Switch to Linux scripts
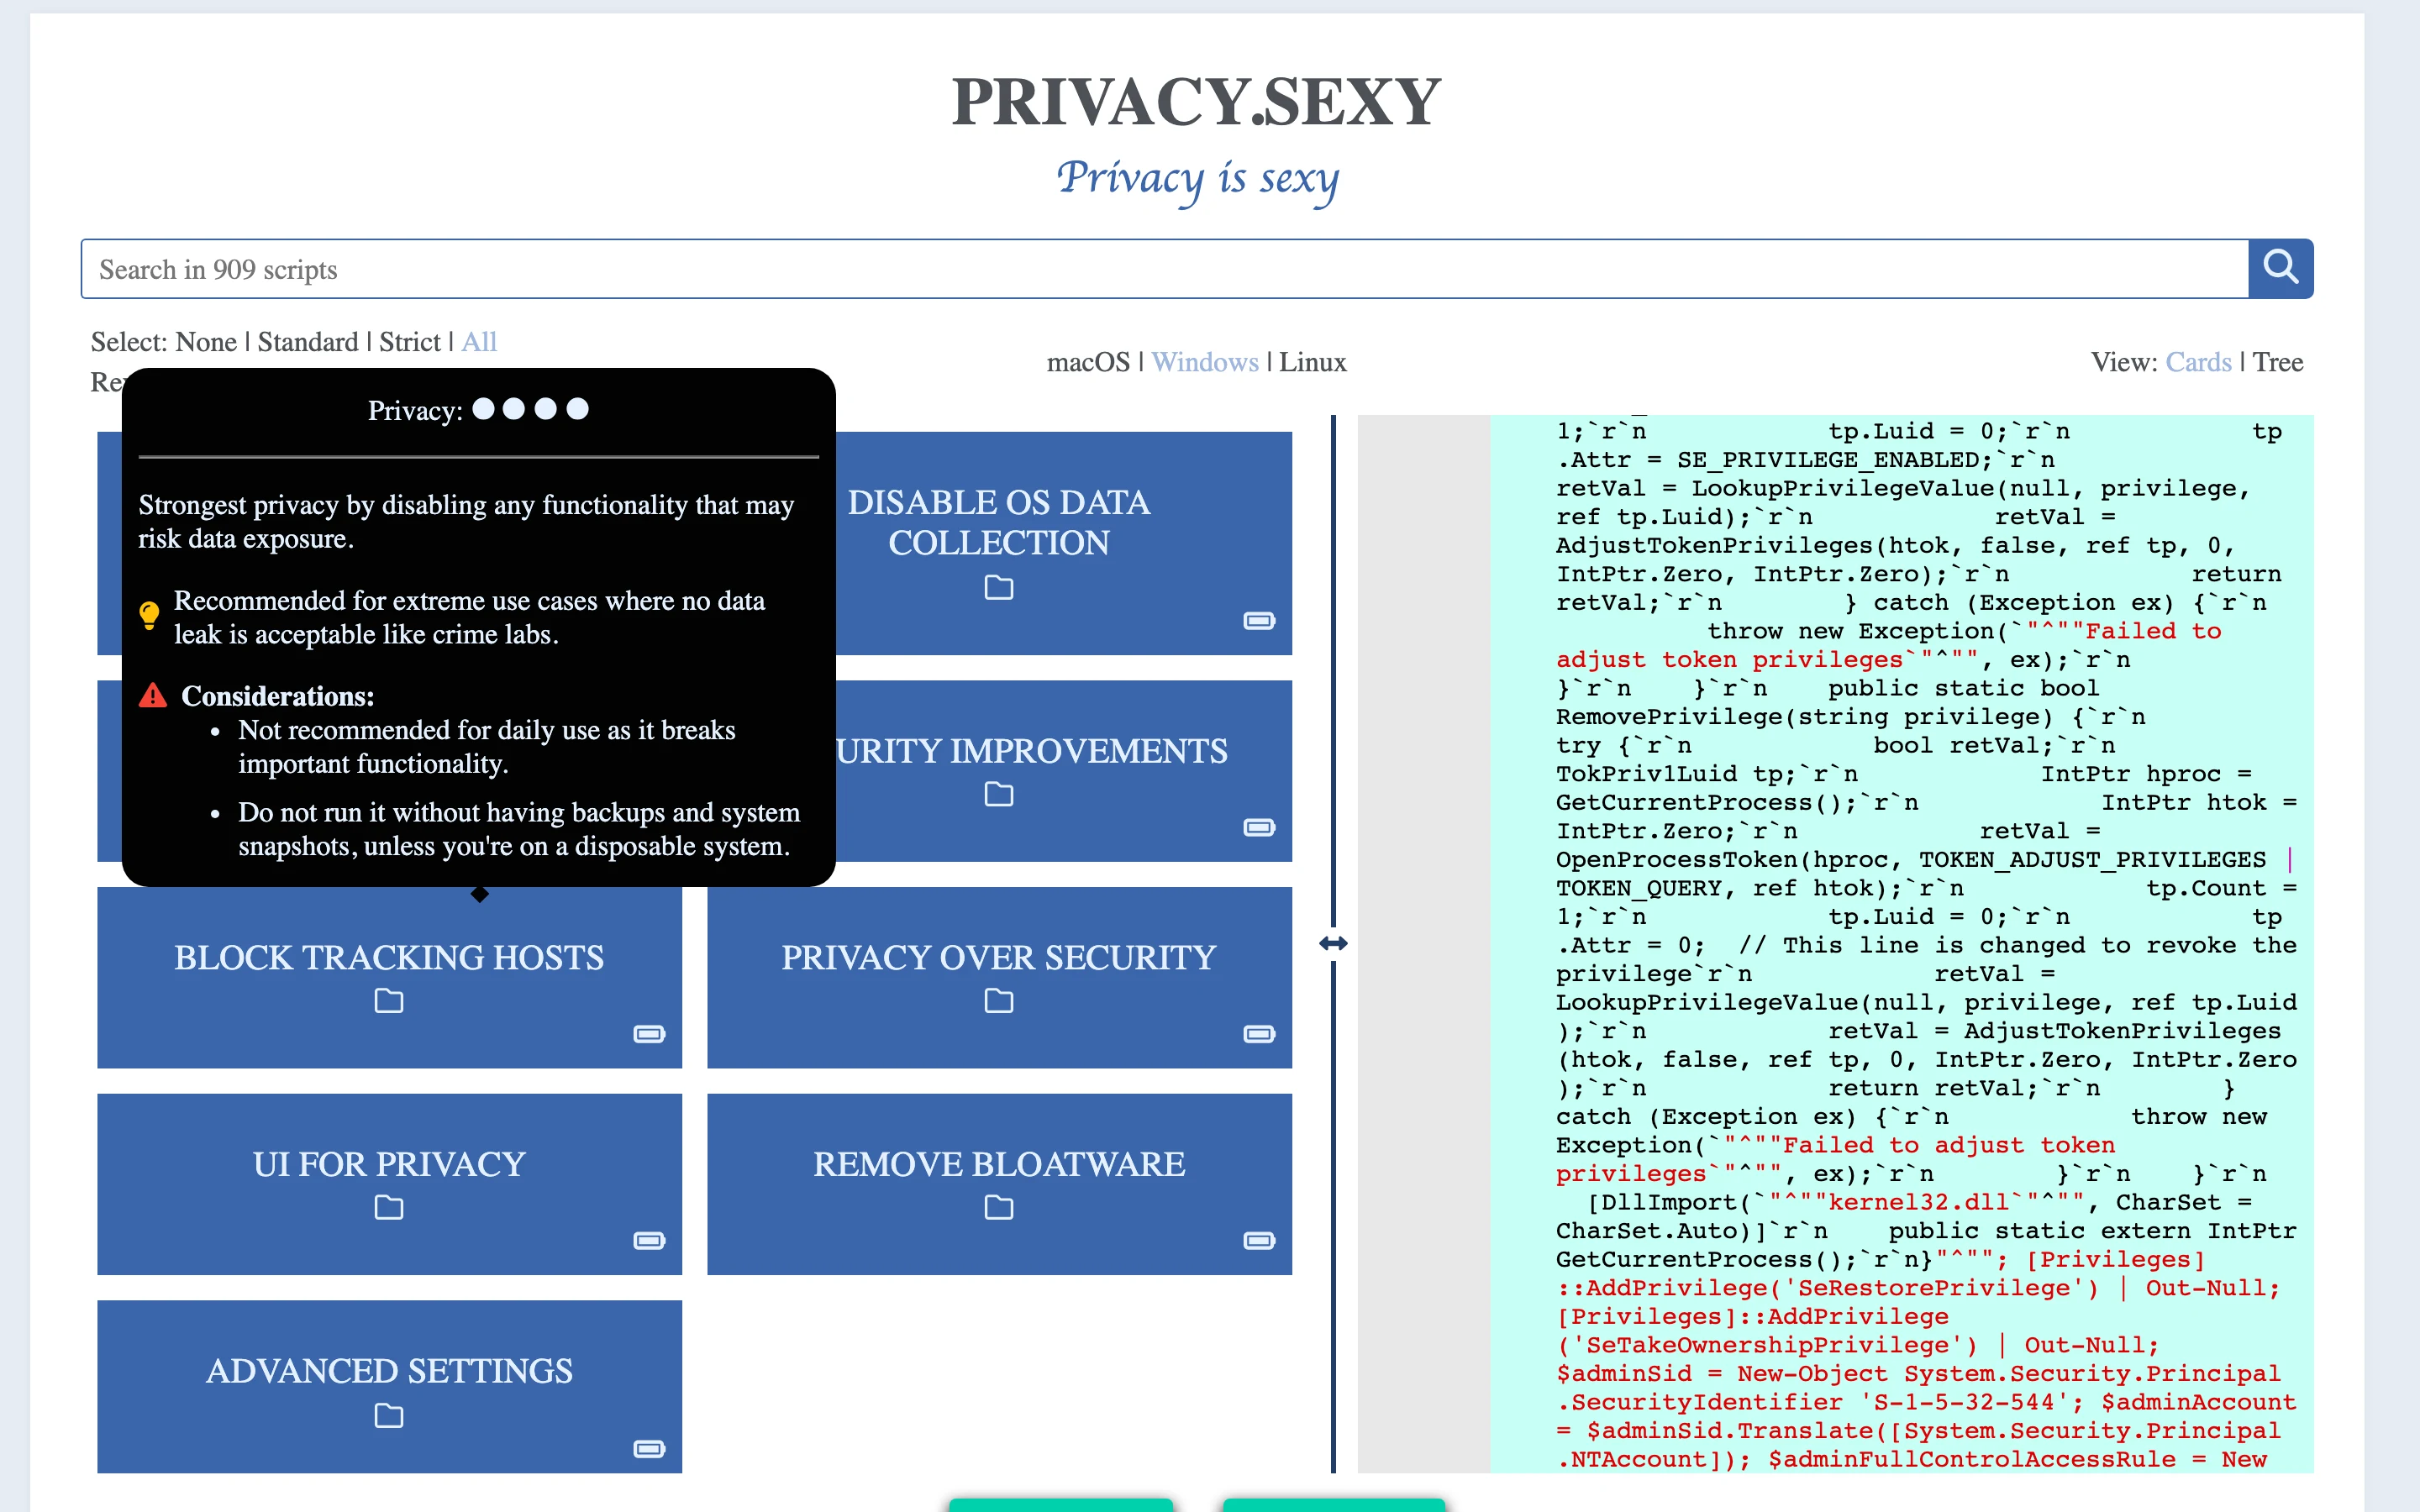Image resolution: width=2420 pixels, height=1512 pixels. [1313, 362]
